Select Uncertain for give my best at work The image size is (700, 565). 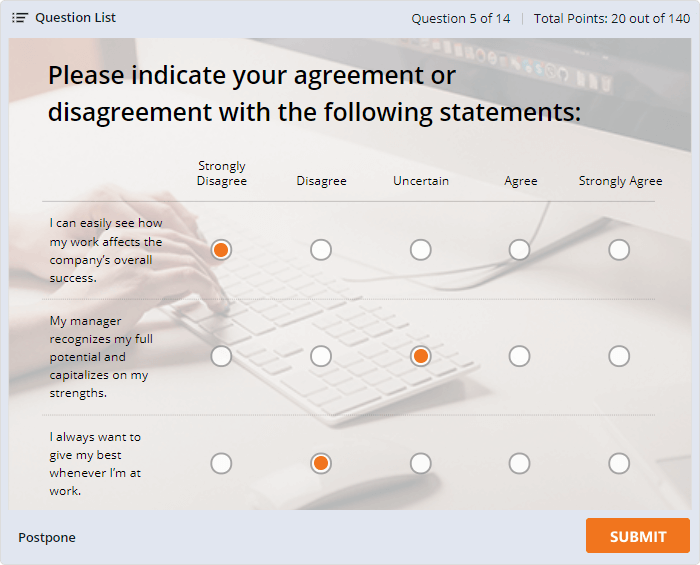point(421,463)
